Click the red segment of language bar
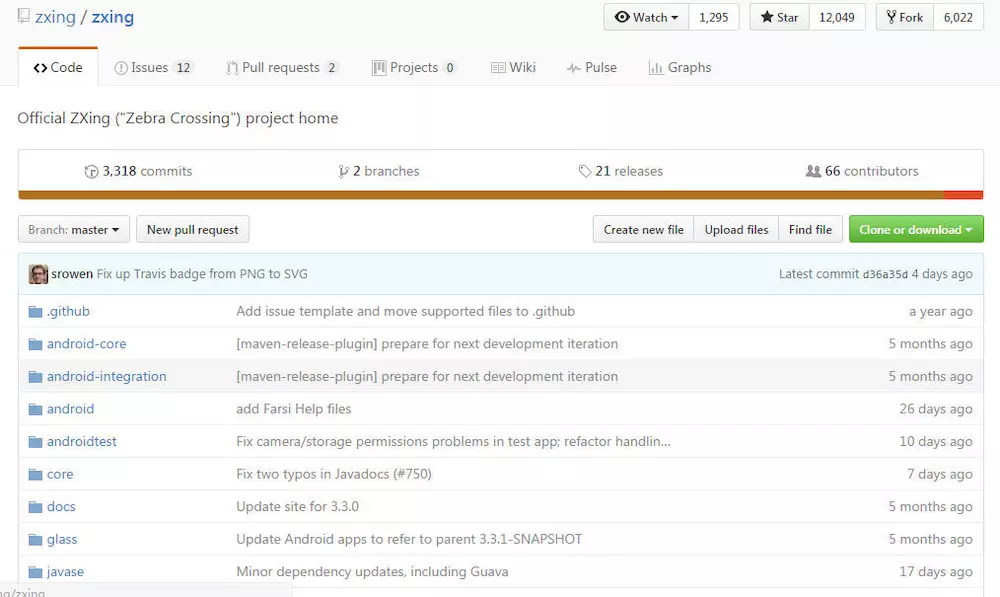Viewport: 1000px width, 597px height. pyautogui.click(x=964, y=195)
